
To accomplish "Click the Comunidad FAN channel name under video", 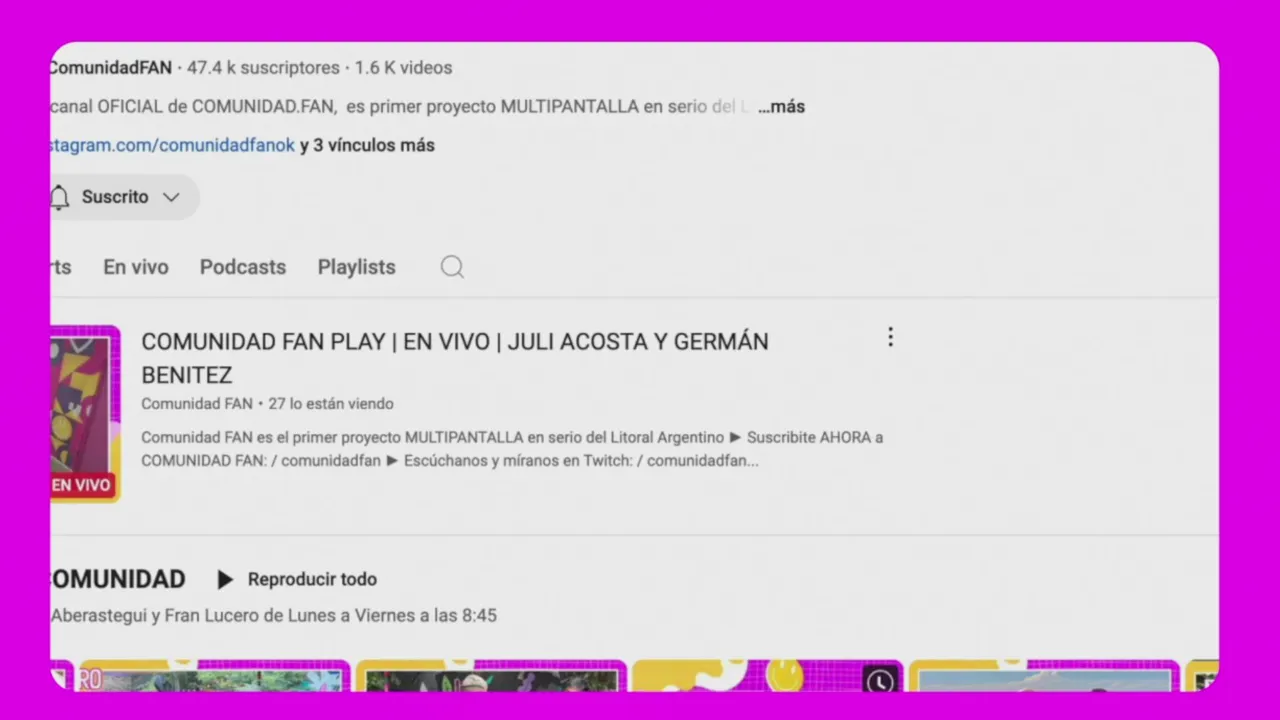I will [x=197, y=404].
